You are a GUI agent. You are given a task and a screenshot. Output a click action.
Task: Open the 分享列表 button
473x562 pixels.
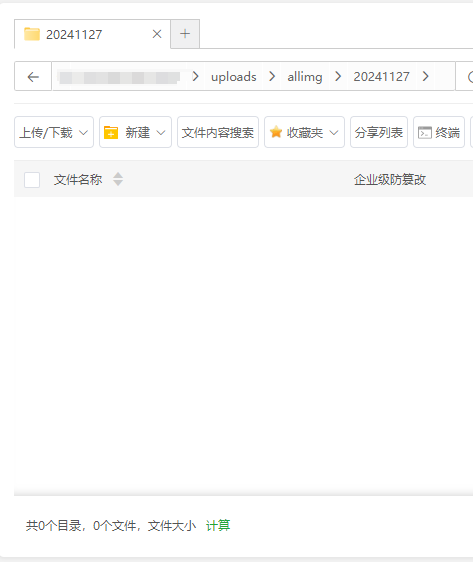pyautogui.click(x=379, y=132)
